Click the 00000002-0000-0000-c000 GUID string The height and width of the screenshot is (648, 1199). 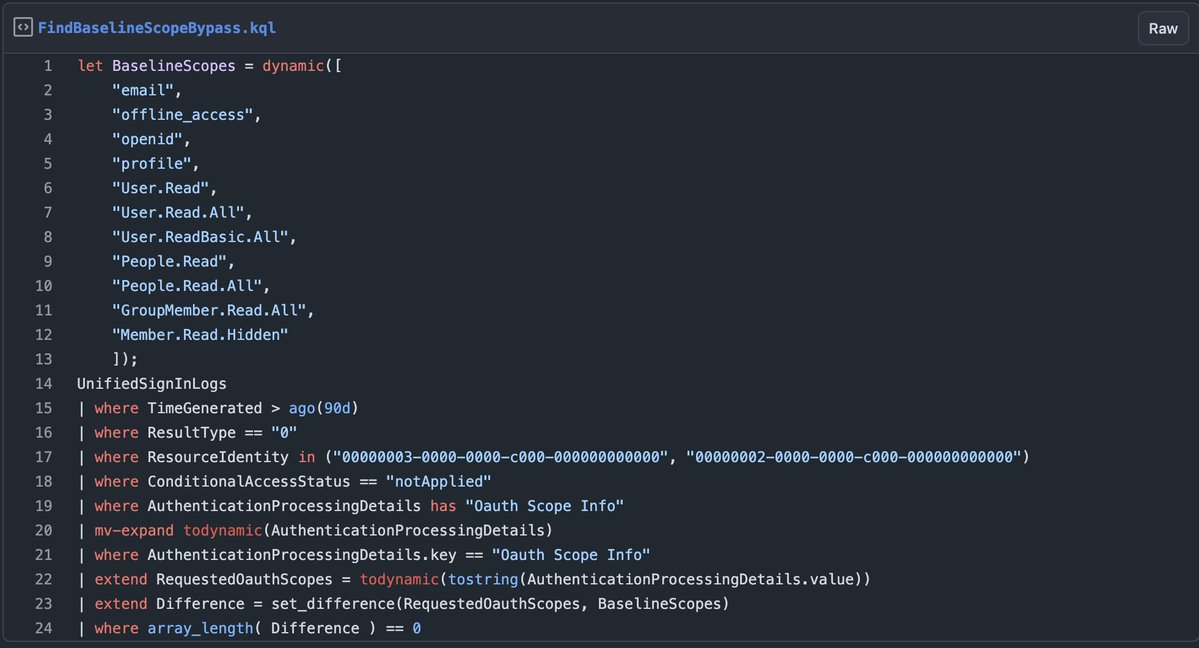pyautogui.click(x=853, y=458)
